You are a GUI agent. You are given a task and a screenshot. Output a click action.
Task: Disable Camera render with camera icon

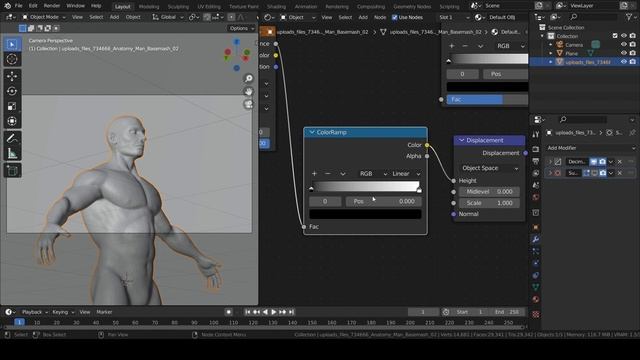point(633,44)
